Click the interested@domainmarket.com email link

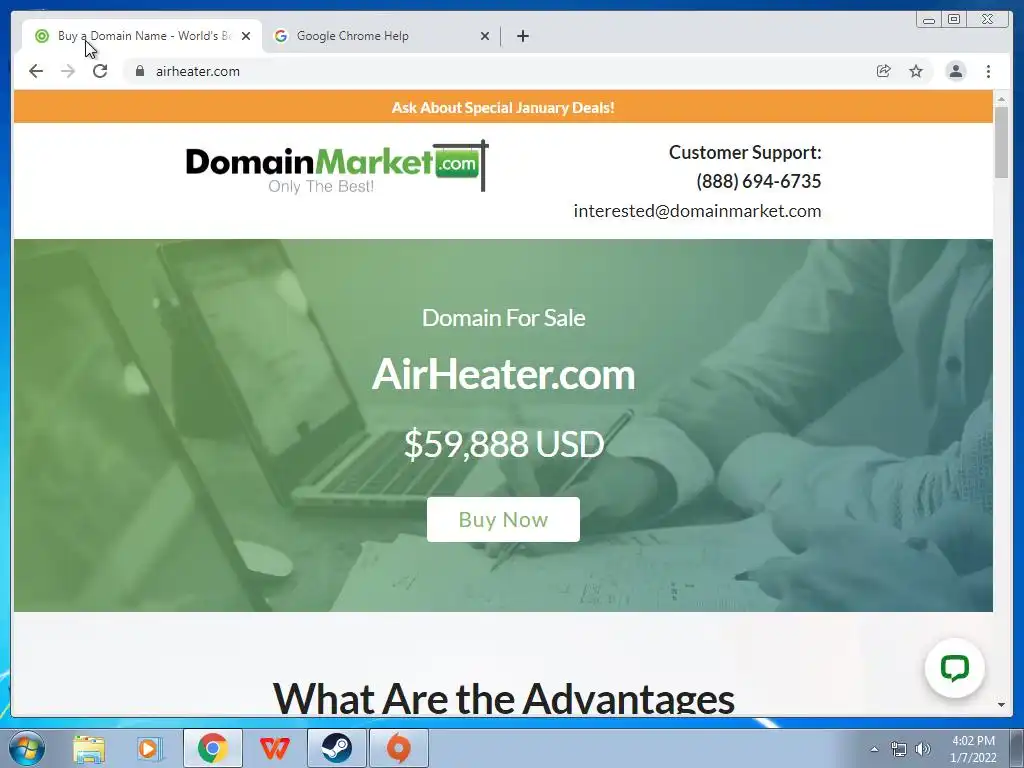point(697,211)
